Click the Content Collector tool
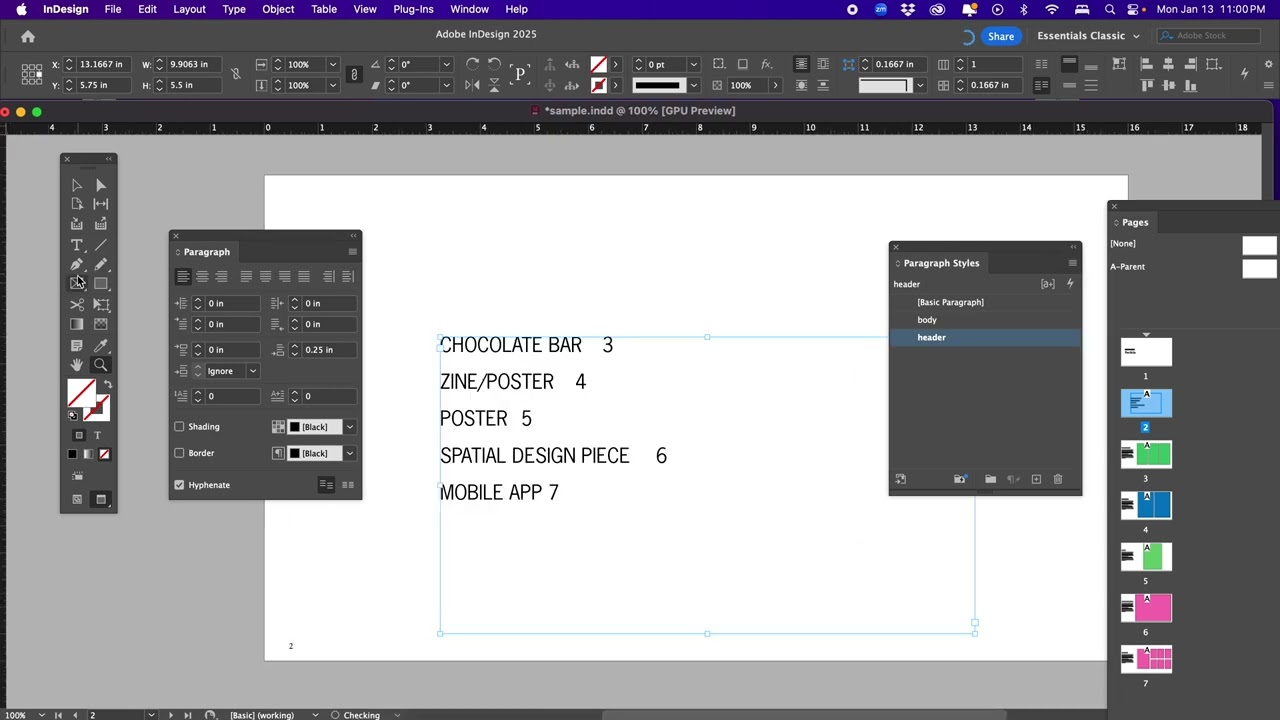1280x720 pixels. pos(77,225)
